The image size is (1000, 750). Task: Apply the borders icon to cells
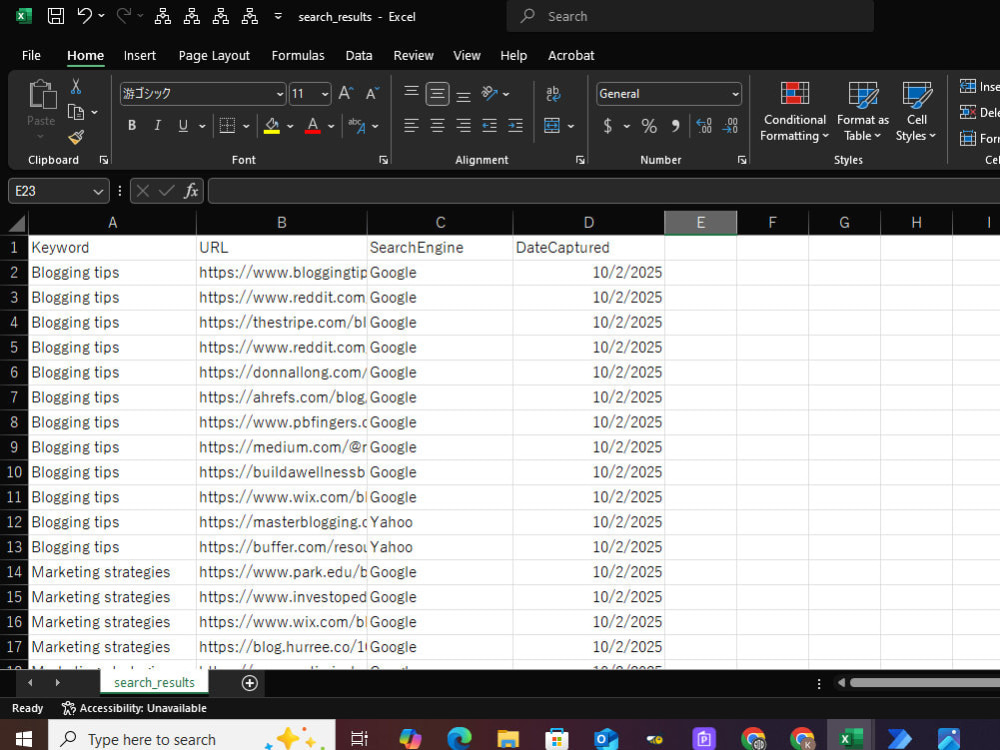(227, 126)
